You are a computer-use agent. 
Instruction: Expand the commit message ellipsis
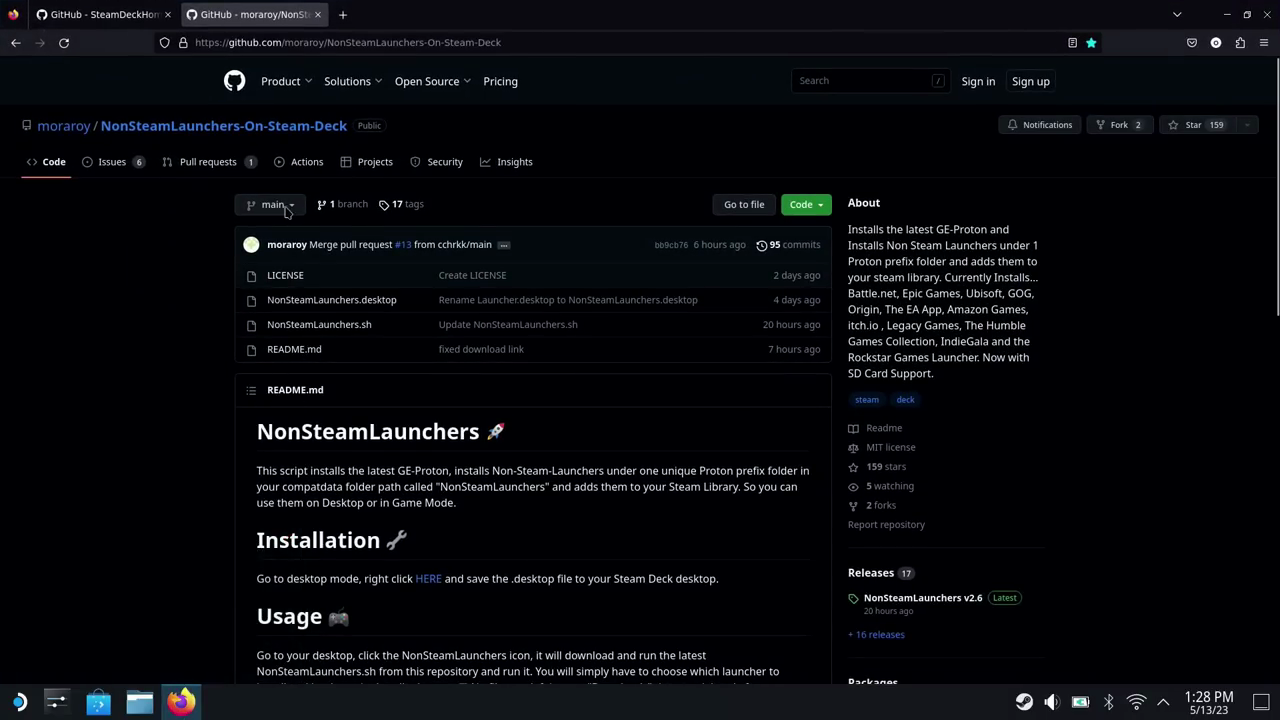coord(504,245)
